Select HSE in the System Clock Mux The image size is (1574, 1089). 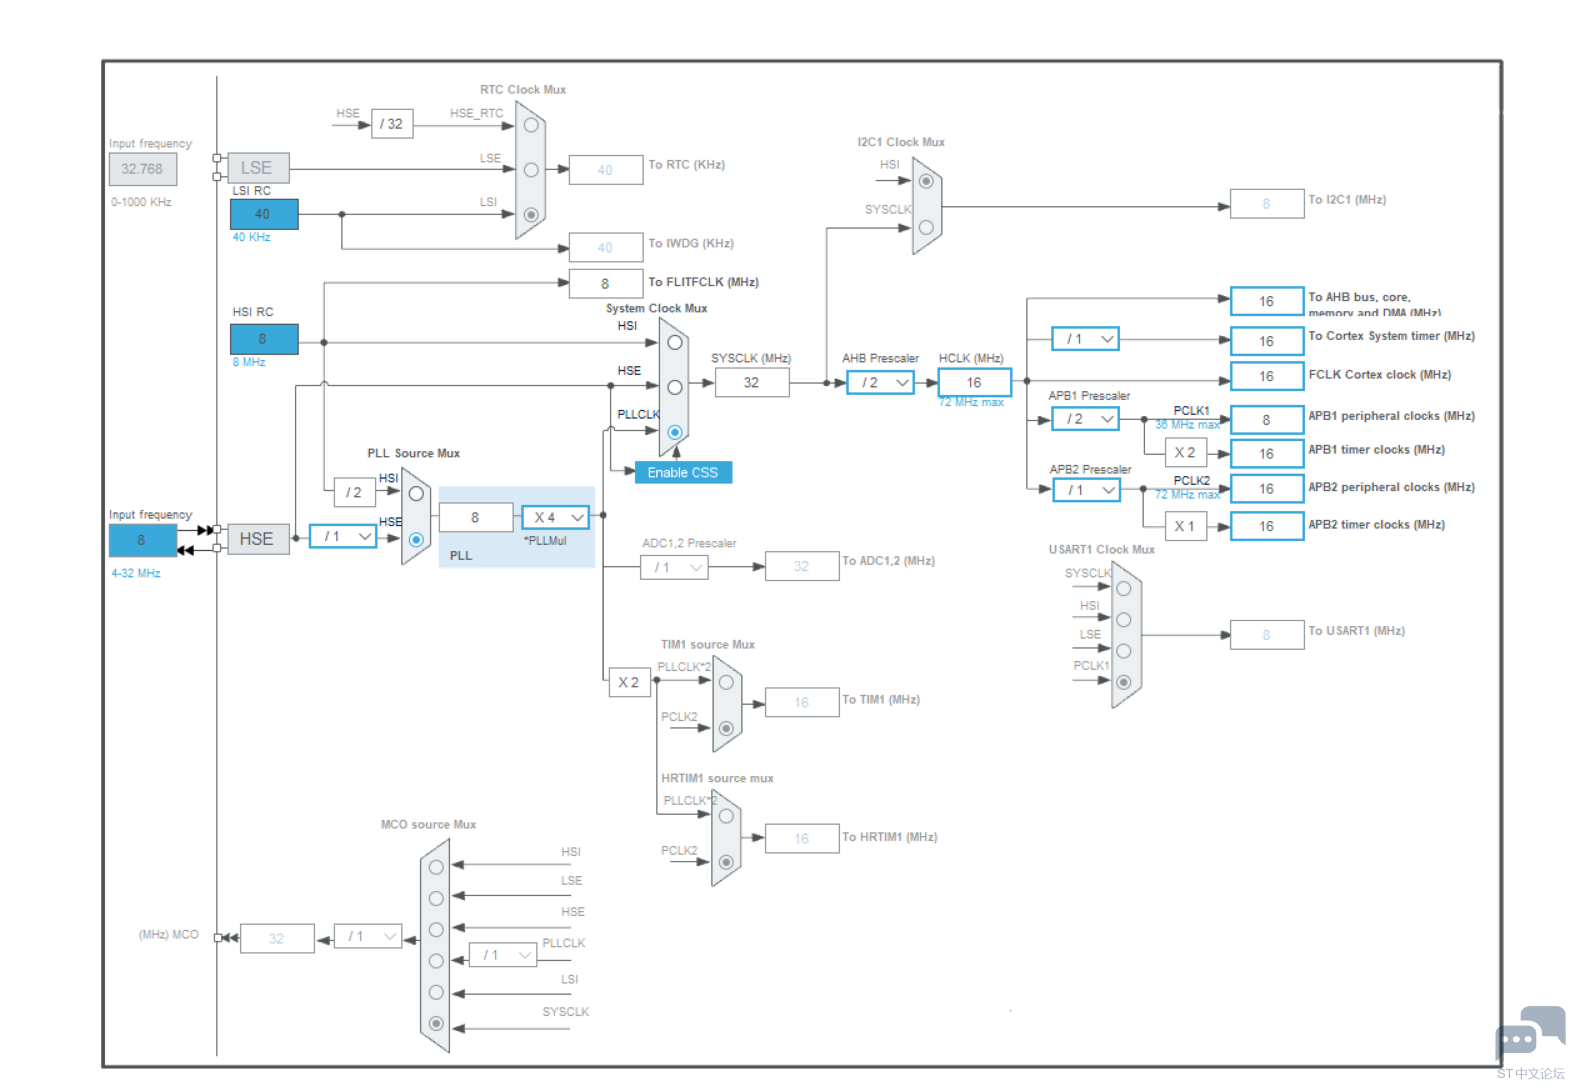[x=675, y=387]
